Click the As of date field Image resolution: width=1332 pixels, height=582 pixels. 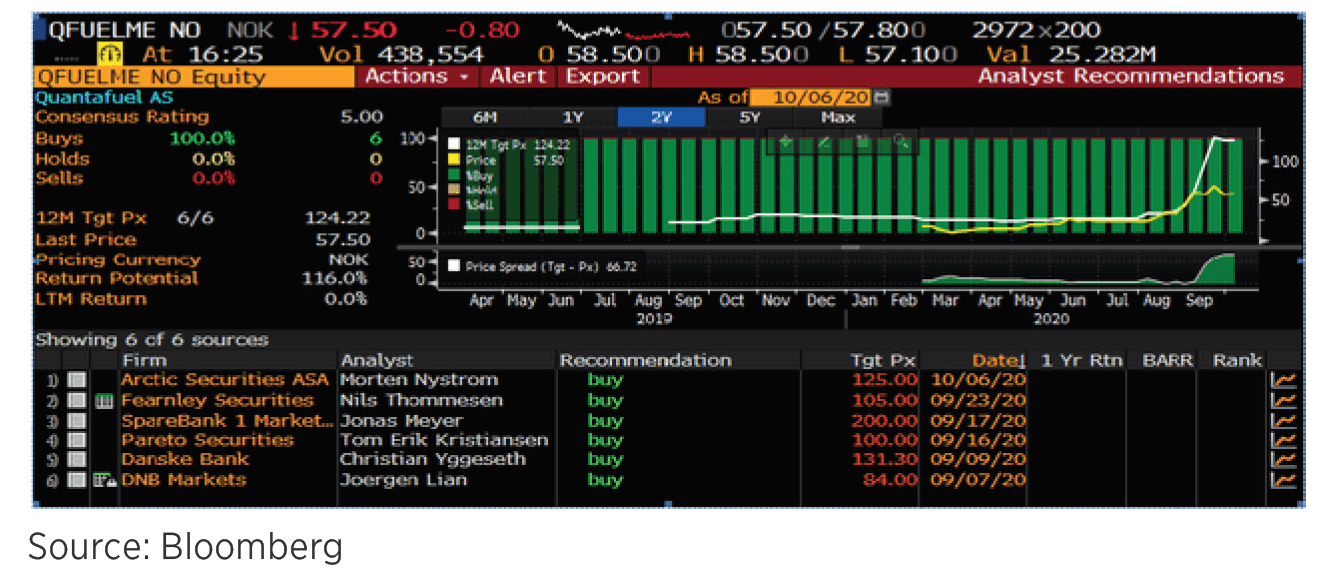coord(810,97)
